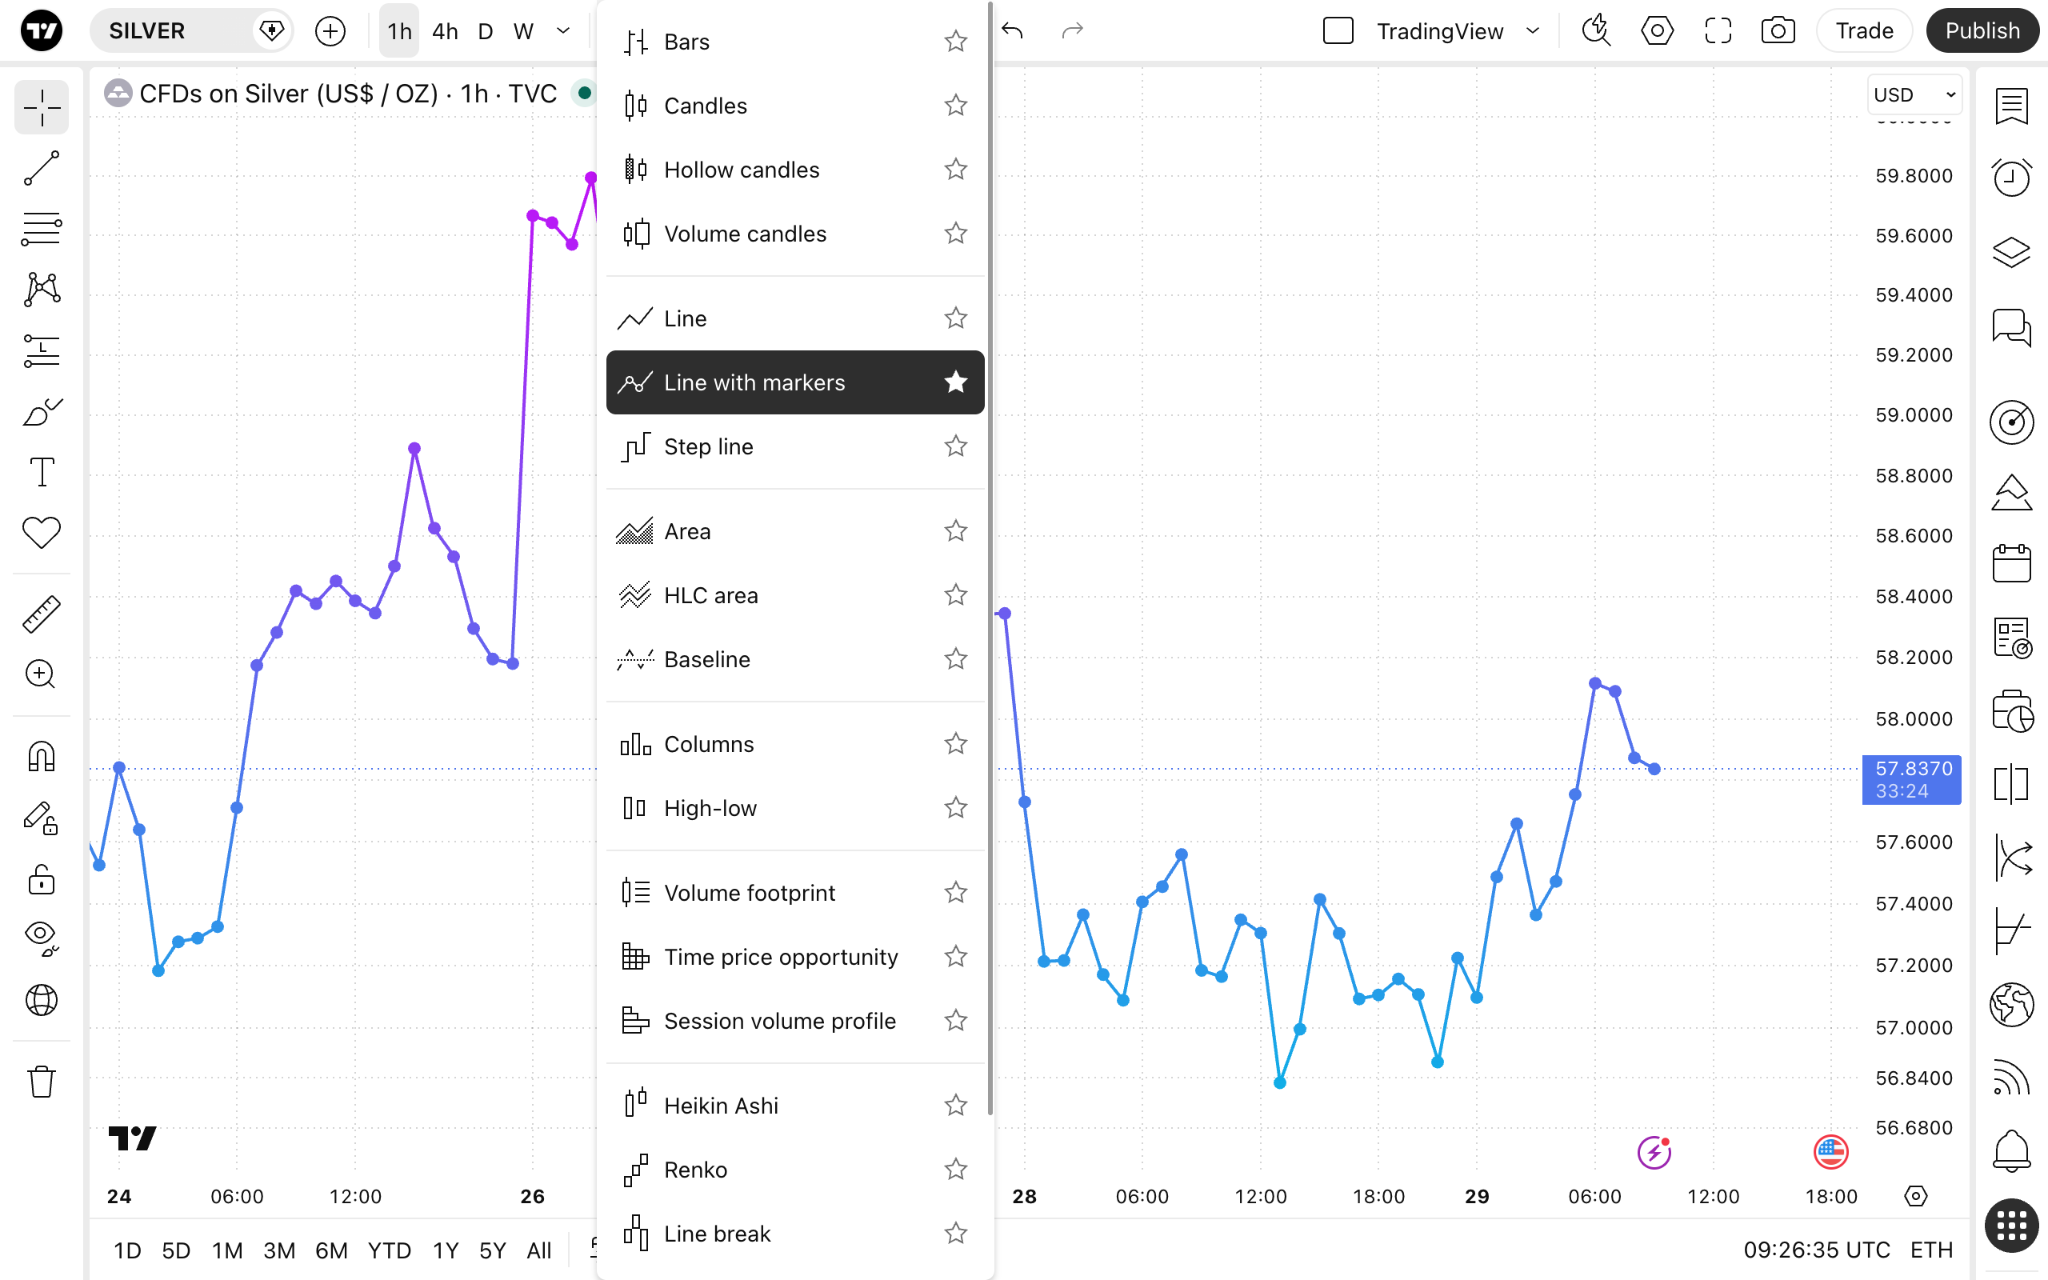Select the ruler measure tool
Image resolution: width=2048 pixels, height=1280 pixels.
[x=42, y=614]
